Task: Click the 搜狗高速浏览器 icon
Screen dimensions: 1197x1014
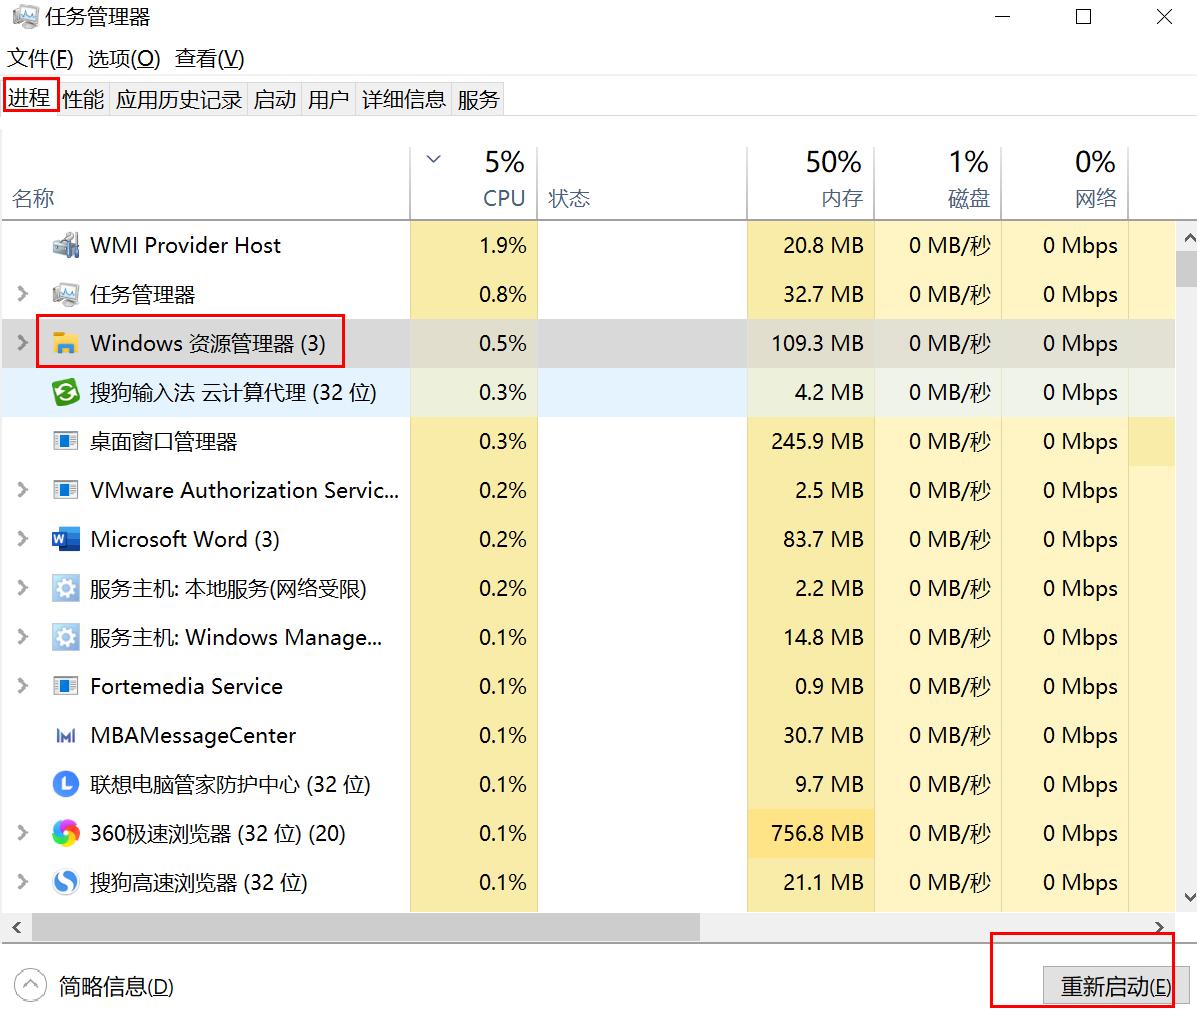Action: click(65, 882)
